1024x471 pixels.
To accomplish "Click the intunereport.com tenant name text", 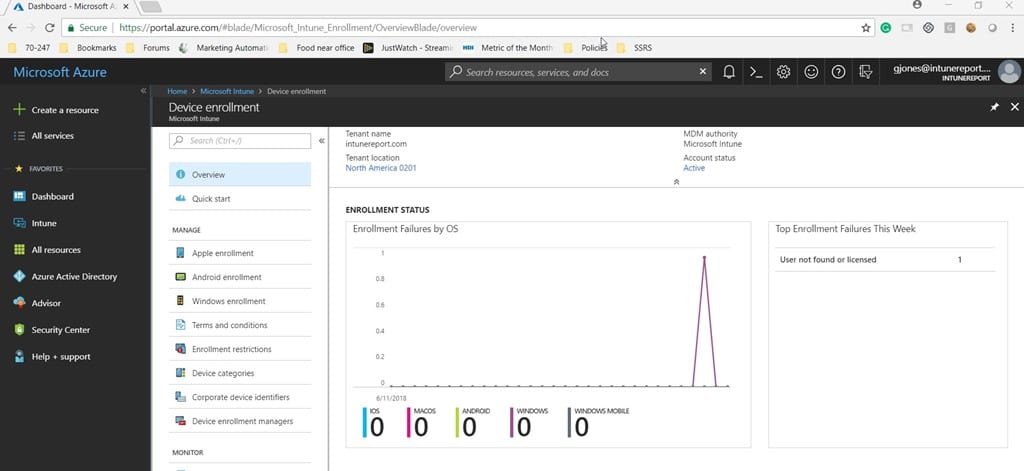I will (376, 144).
